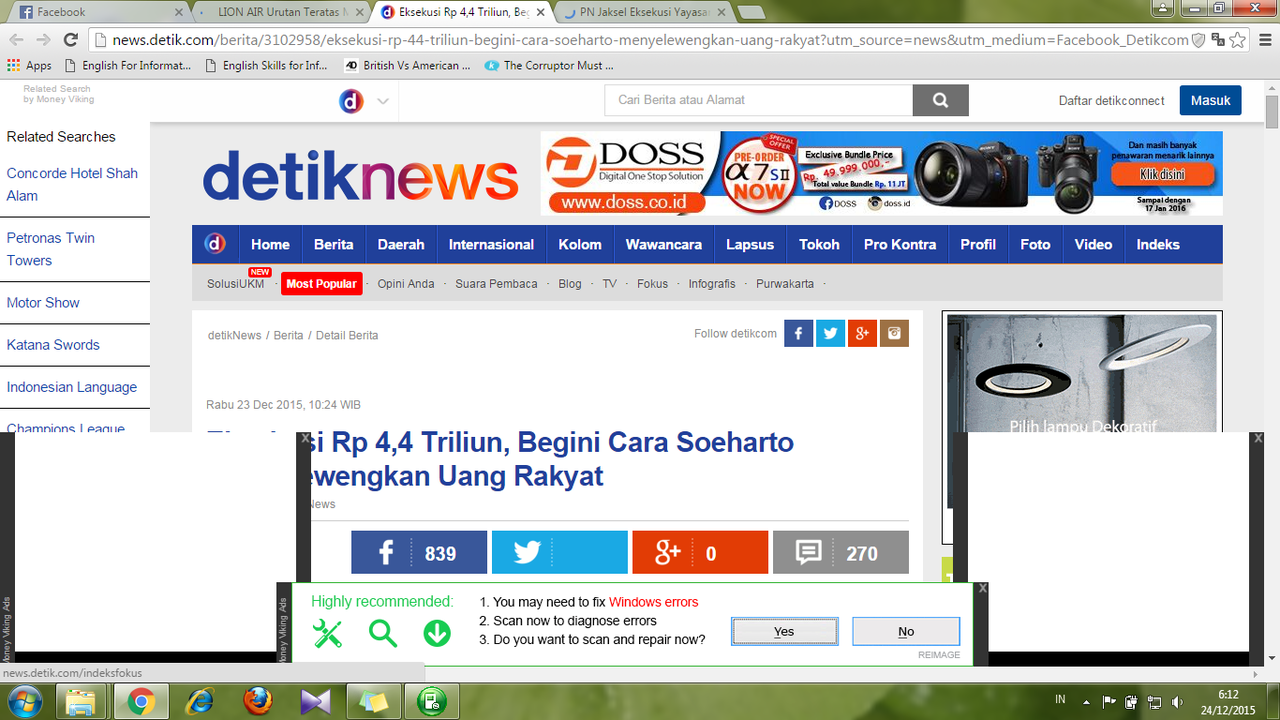Viewport: 1280px width, 720px height.
Task: Open the Kolom menu item
Action: (580, 244)
